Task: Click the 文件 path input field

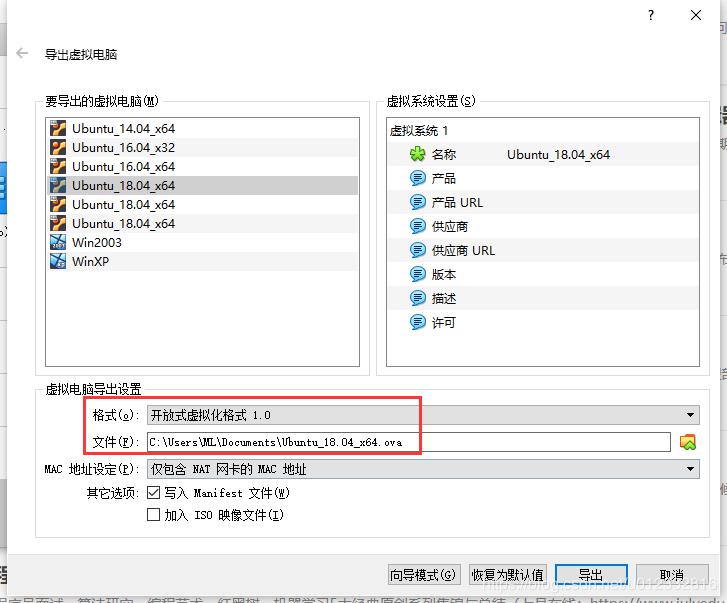Action: [x=408, y=442]
